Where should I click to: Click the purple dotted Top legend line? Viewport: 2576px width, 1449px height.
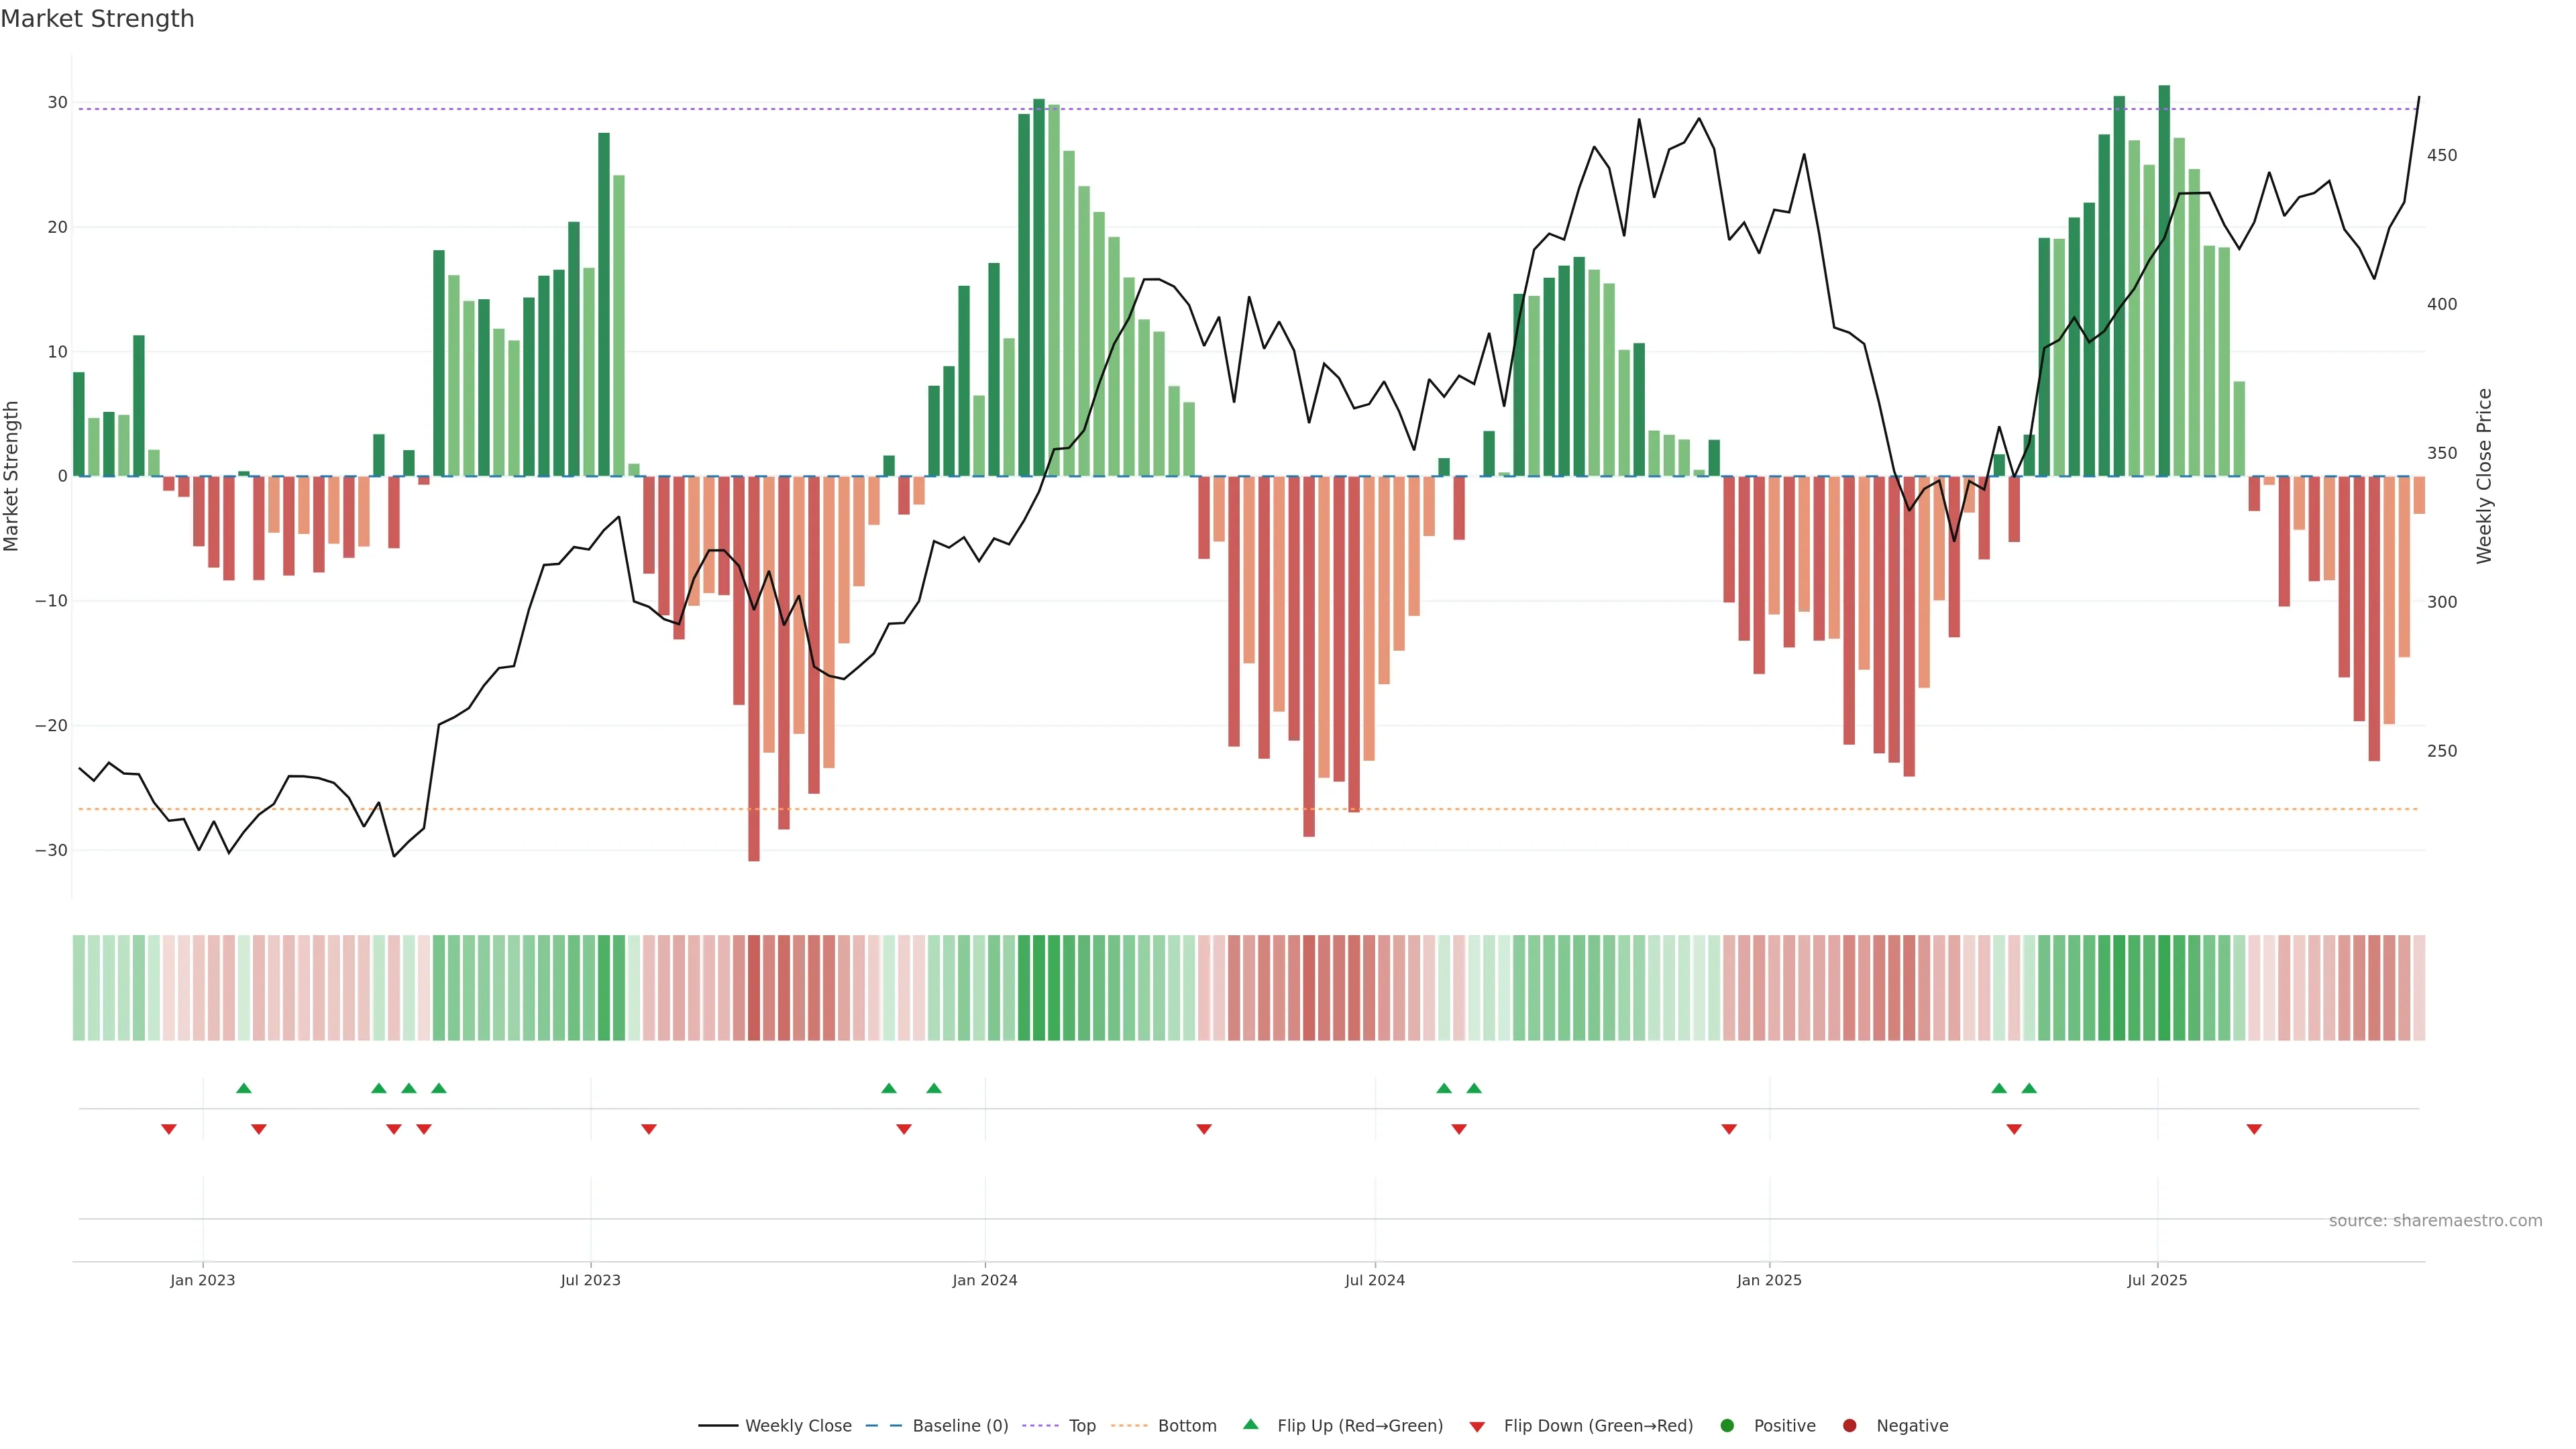pos(1040,1426)
